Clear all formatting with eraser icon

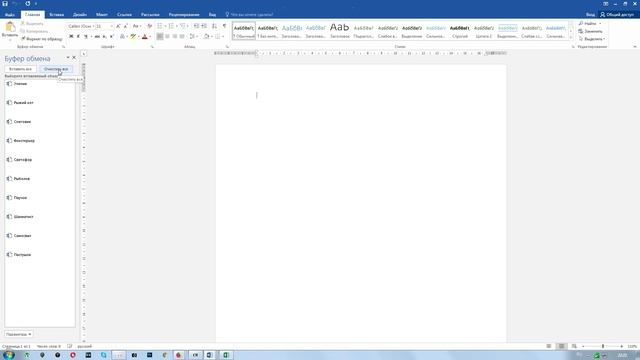[x=149, y=26]
